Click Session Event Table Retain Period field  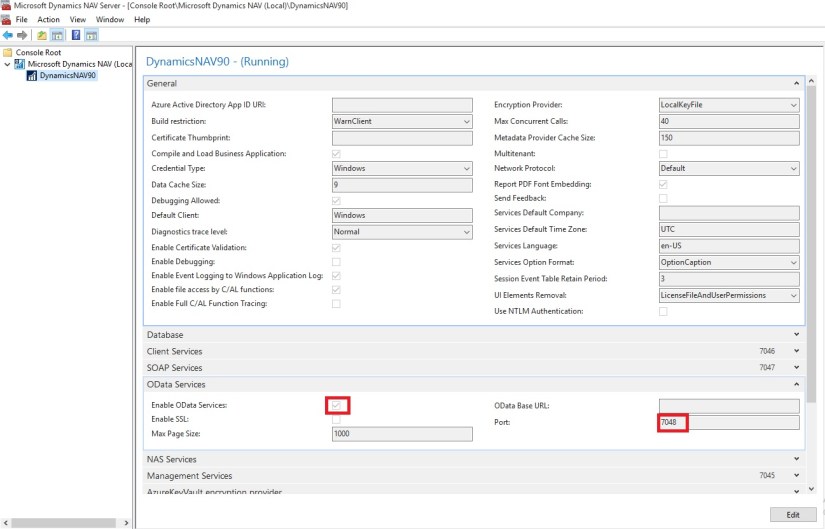(x=729, y=279)
